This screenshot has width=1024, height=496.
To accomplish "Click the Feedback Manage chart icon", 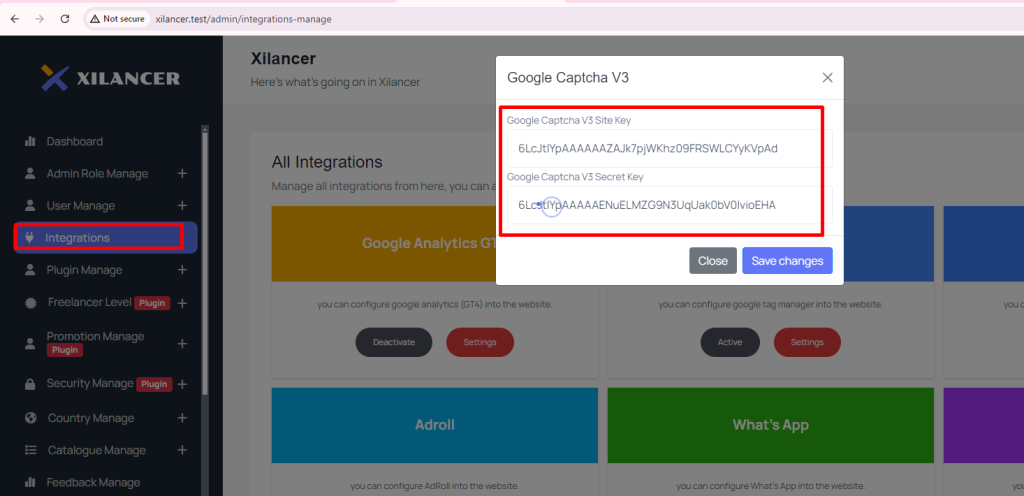I will (x=29, y=482).
